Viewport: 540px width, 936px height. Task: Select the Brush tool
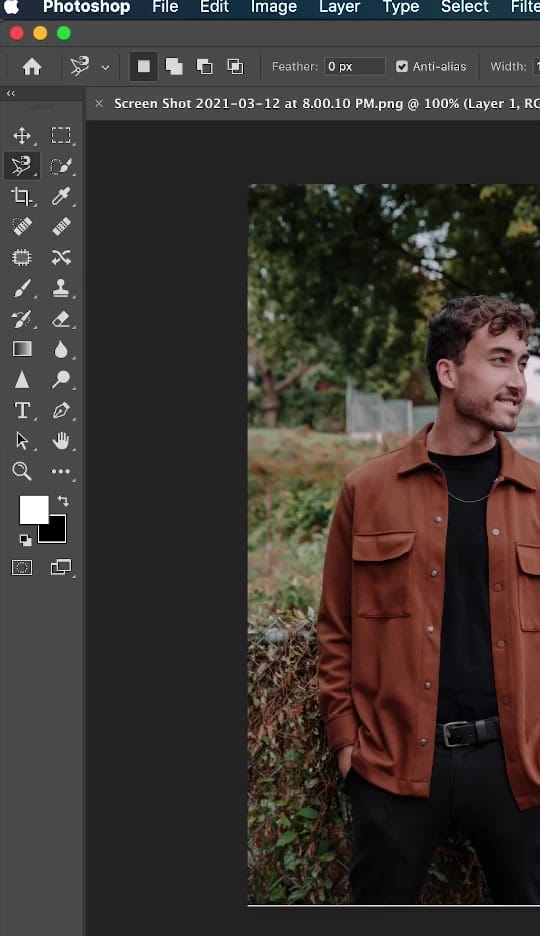point(22,288)
